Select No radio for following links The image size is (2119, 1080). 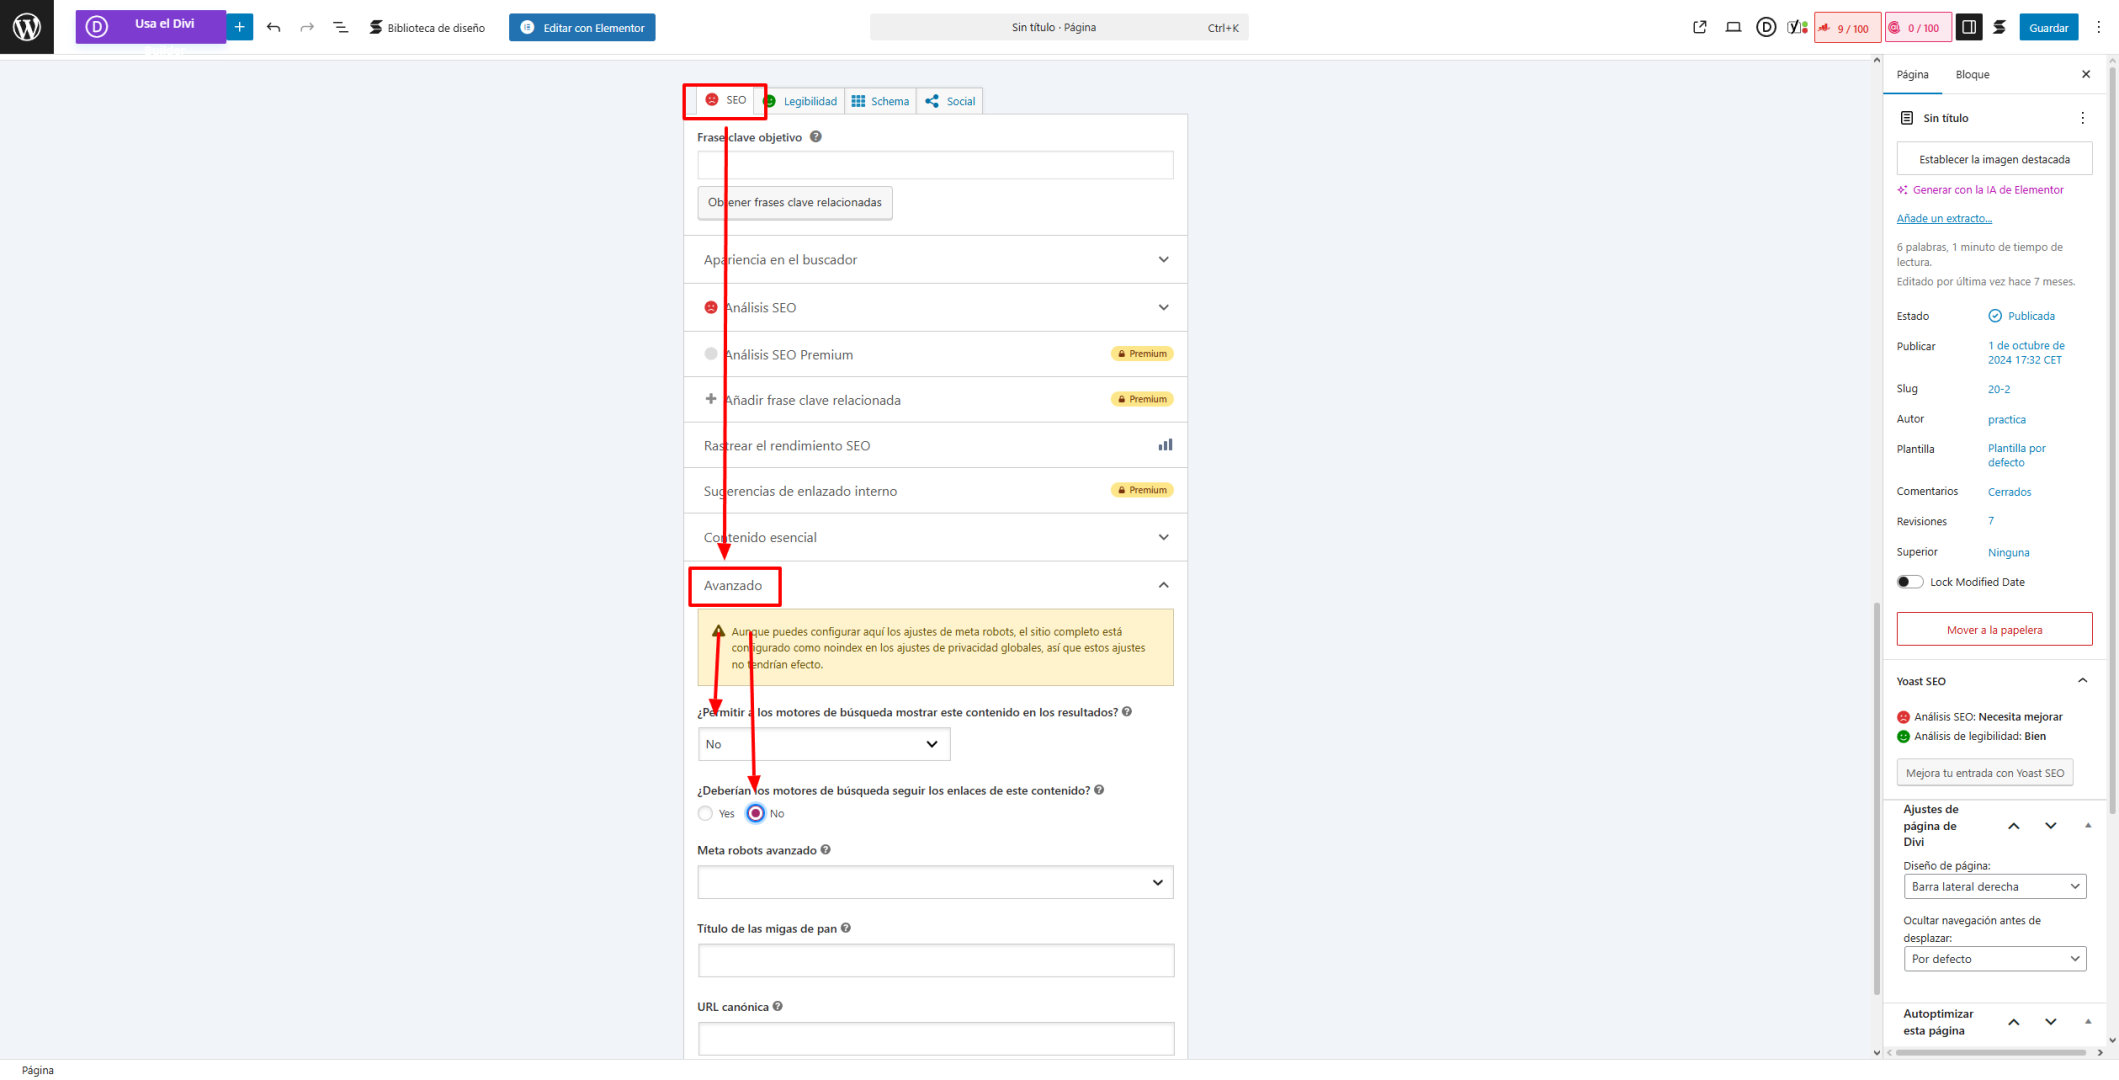coord(756,813)
